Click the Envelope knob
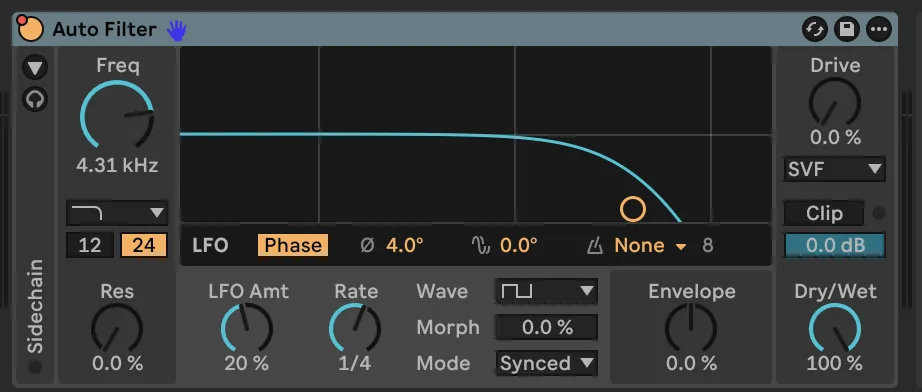This screenshot has width=922, height=392. [691, 329]
